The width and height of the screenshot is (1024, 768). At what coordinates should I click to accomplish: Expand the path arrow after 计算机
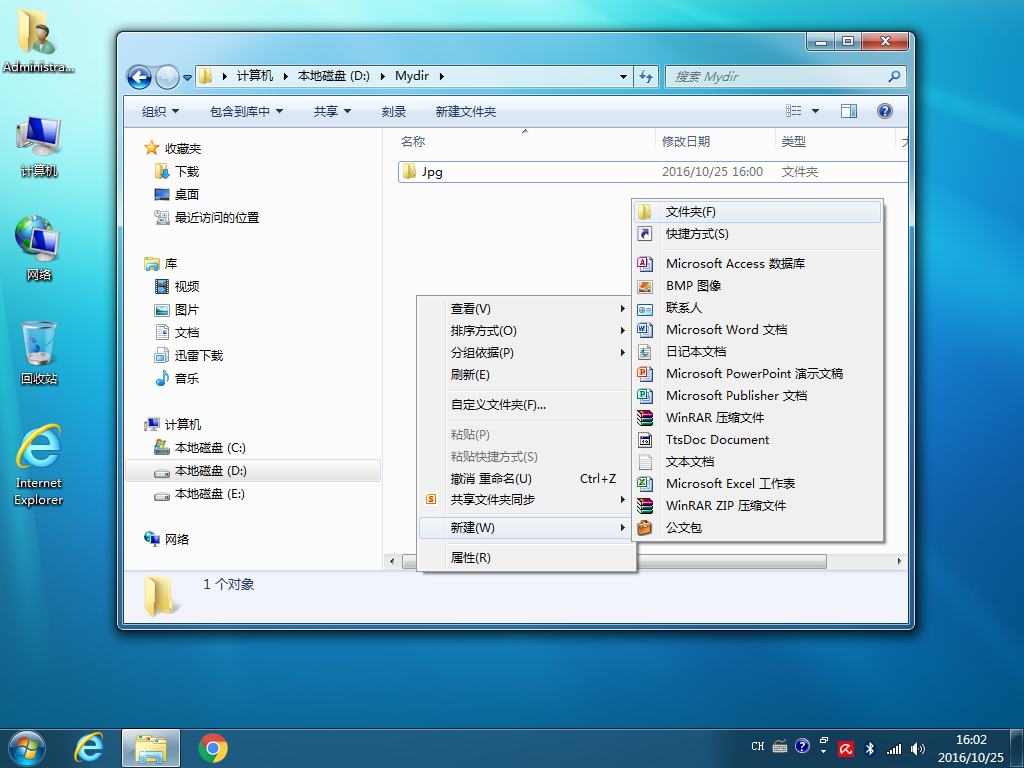click(x=285, y=76)
